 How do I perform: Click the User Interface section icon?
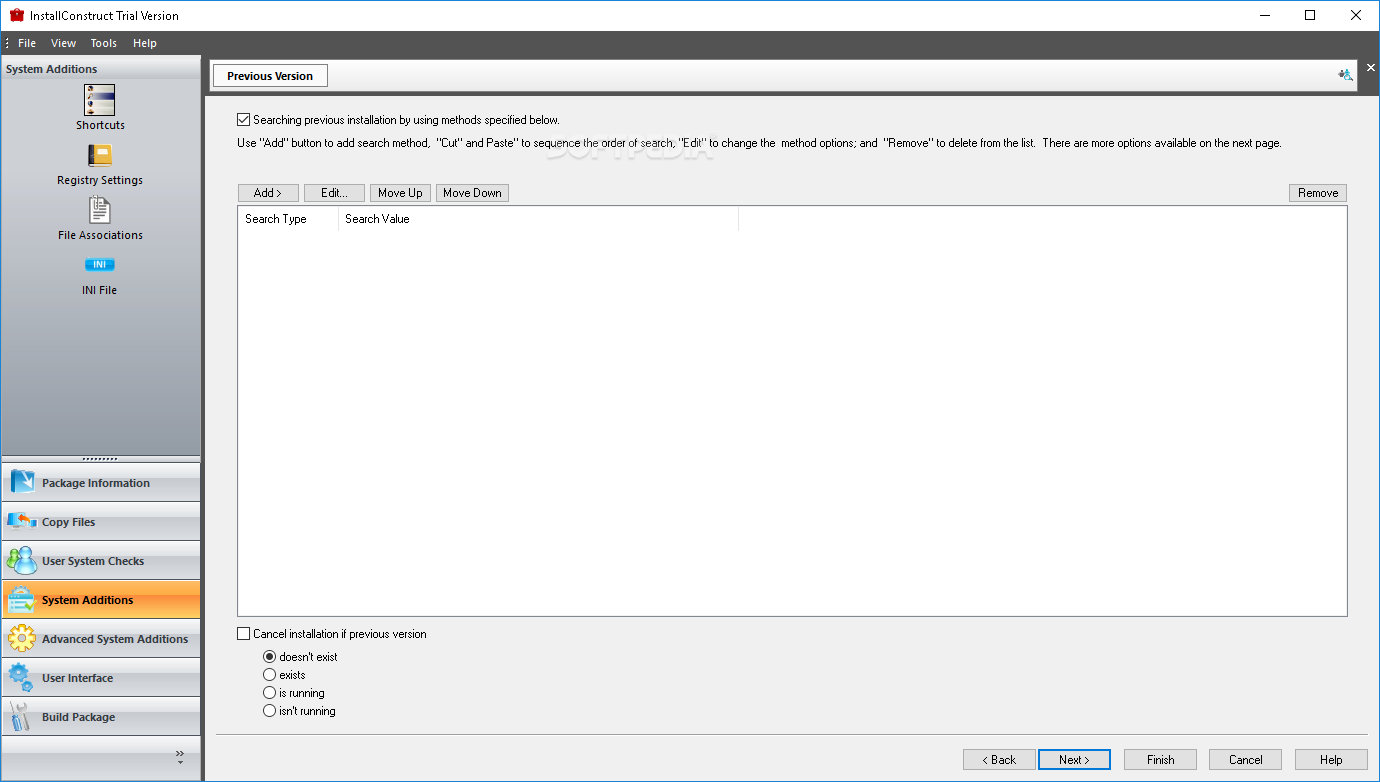(22, 678)
